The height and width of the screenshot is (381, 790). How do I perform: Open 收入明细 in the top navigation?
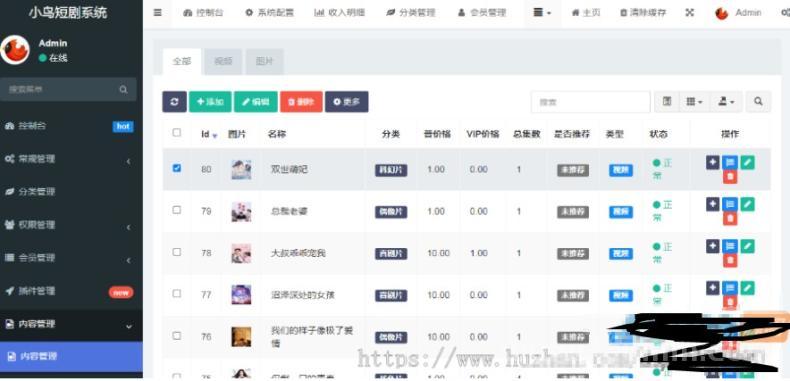click(339, 13)
